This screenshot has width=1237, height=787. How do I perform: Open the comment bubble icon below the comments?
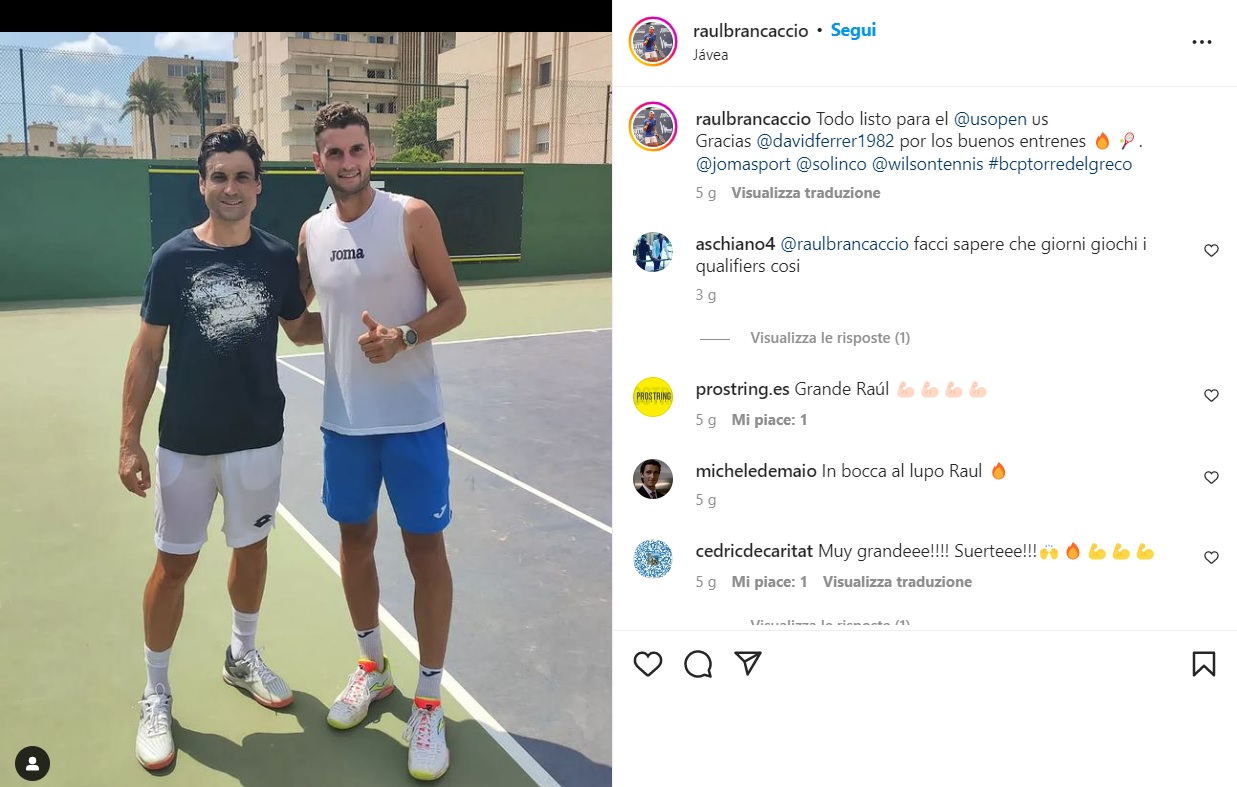pos(698,664)
